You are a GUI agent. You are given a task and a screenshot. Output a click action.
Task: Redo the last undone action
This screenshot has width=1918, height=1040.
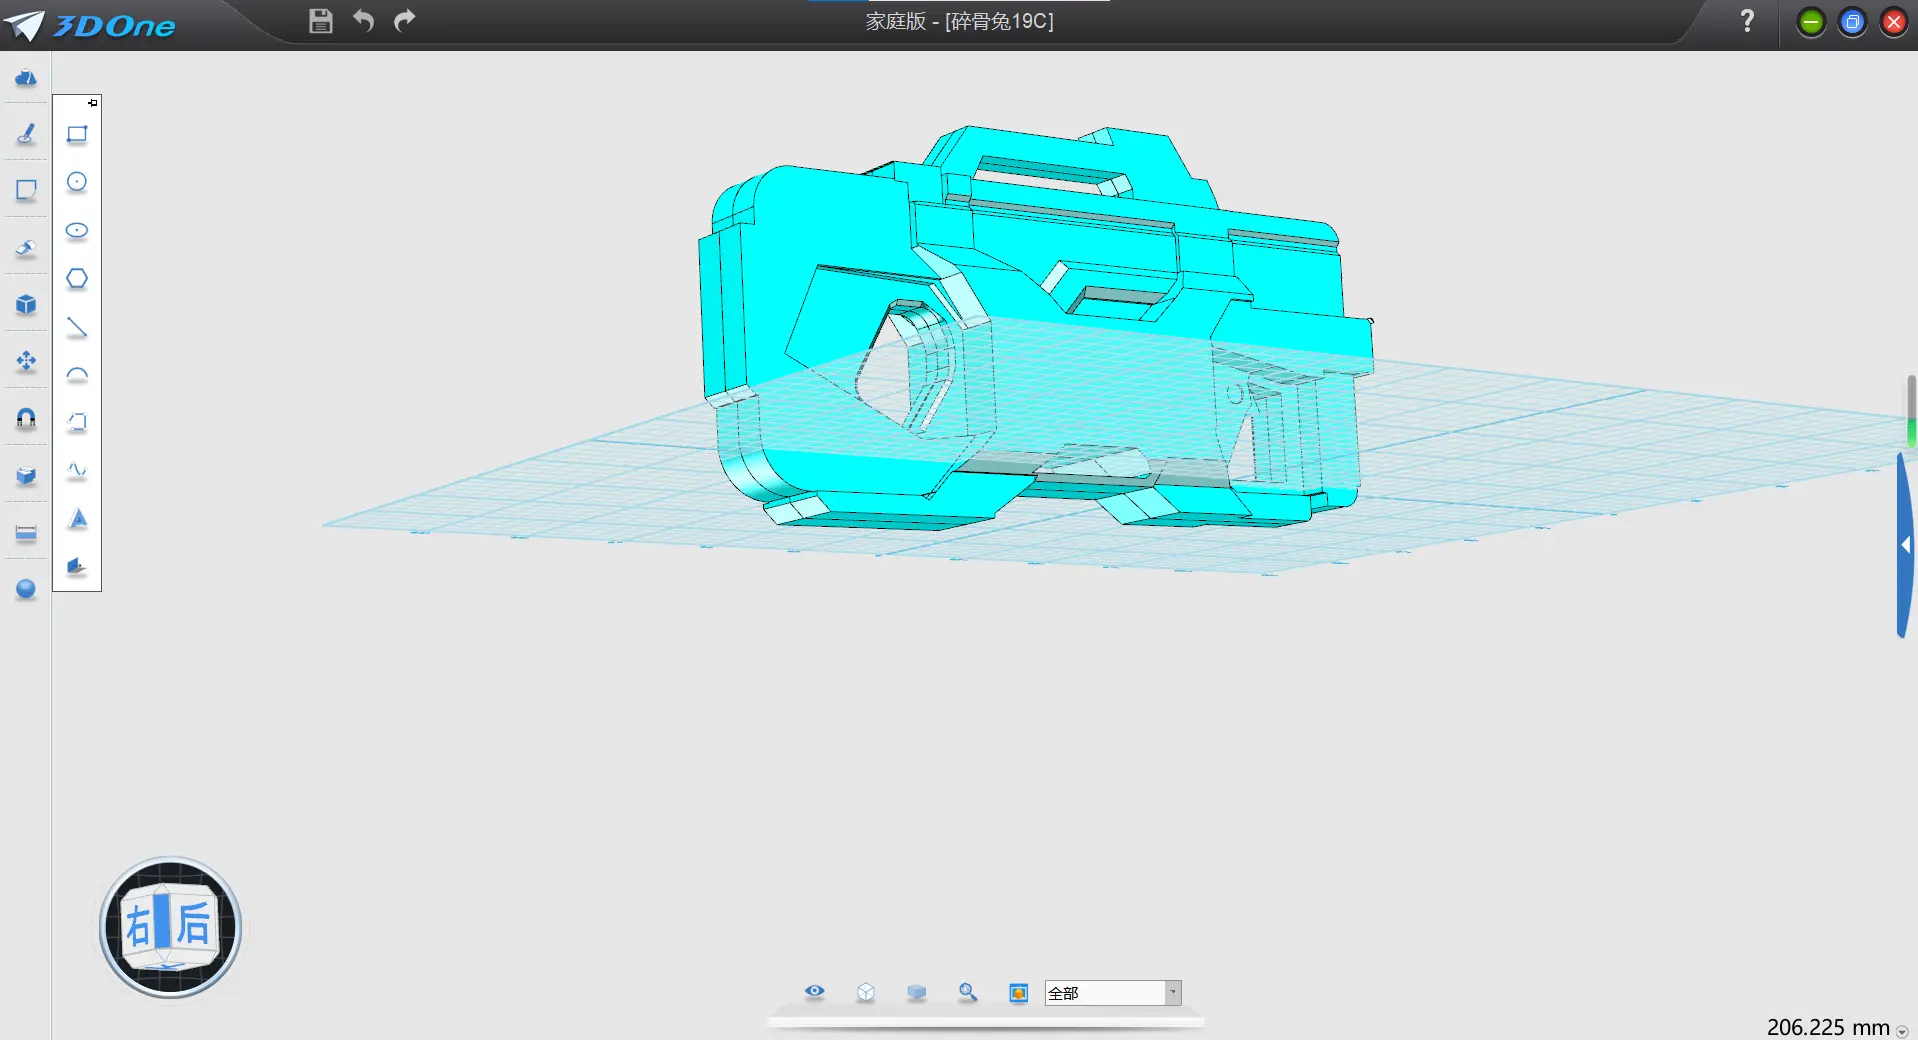tap(404, 20)
